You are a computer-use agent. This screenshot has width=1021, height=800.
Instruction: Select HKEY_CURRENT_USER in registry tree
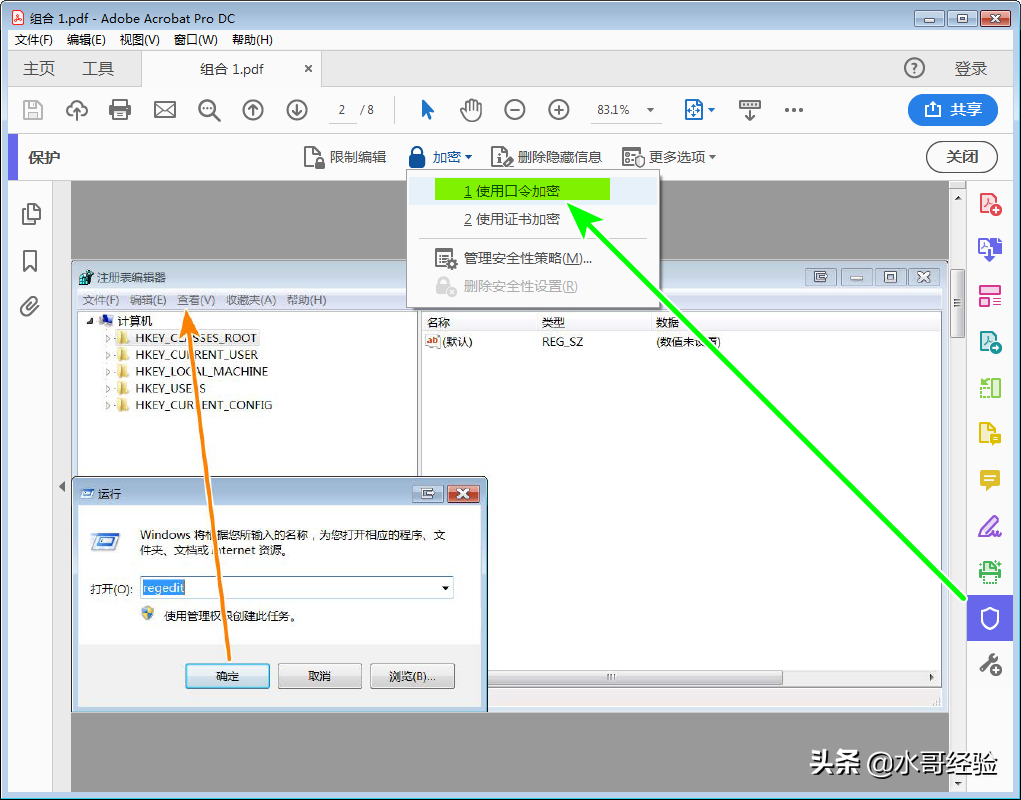click(196, 355)
